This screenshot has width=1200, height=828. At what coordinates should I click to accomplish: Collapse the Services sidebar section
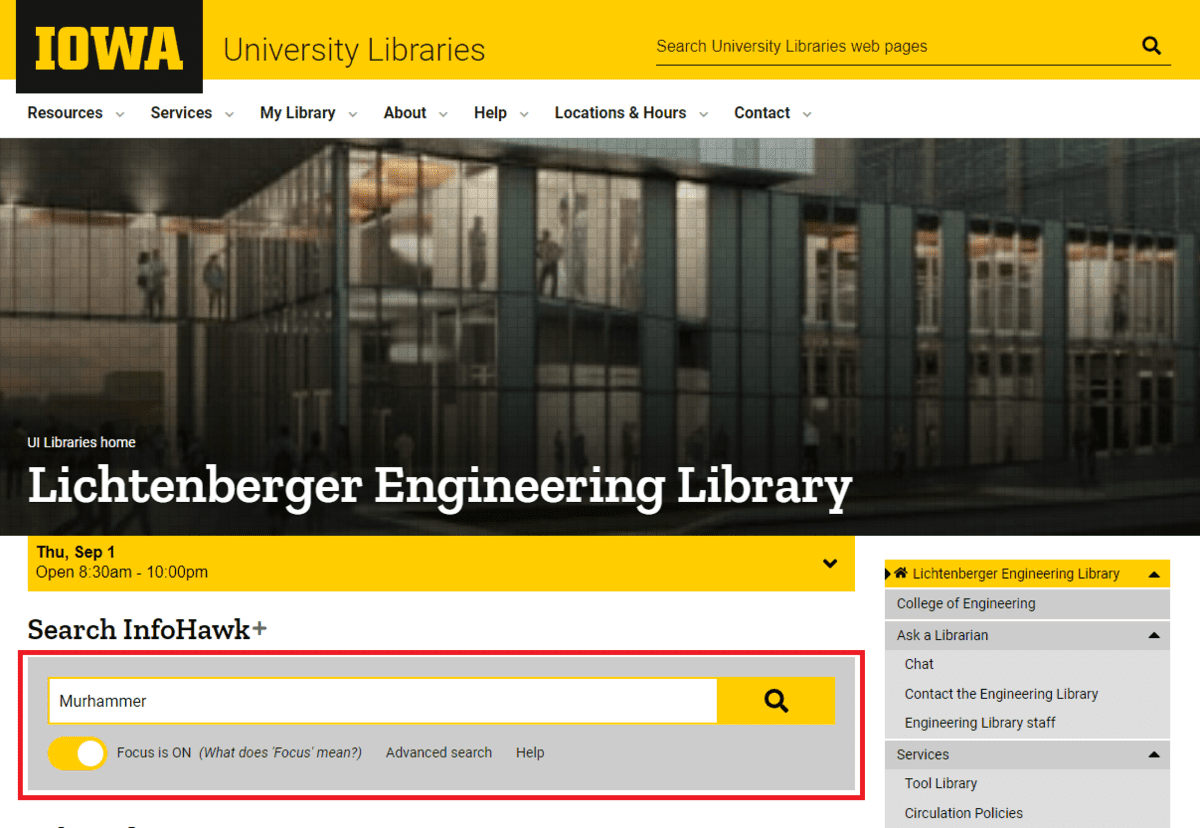pyautogui.click(x=1154, y=754)
